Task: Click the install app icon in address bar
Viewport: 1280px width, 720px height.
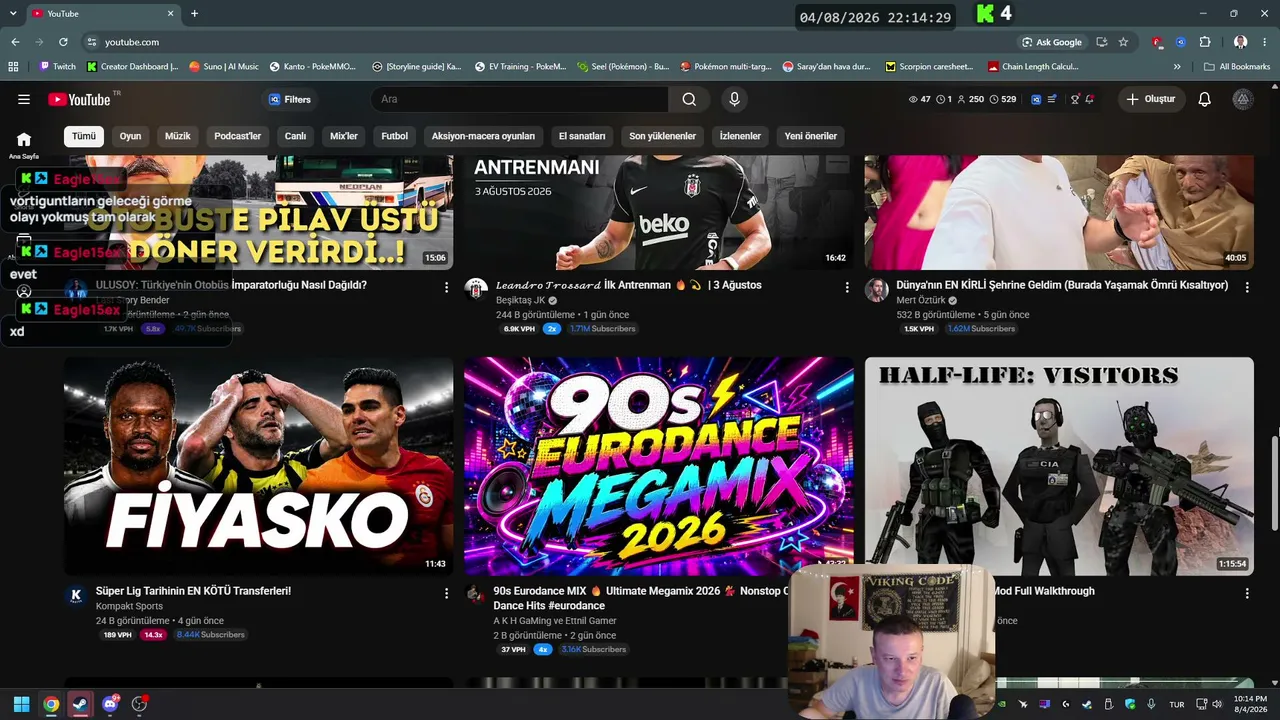Action: pyautogui.click(x=1101, y=42)
